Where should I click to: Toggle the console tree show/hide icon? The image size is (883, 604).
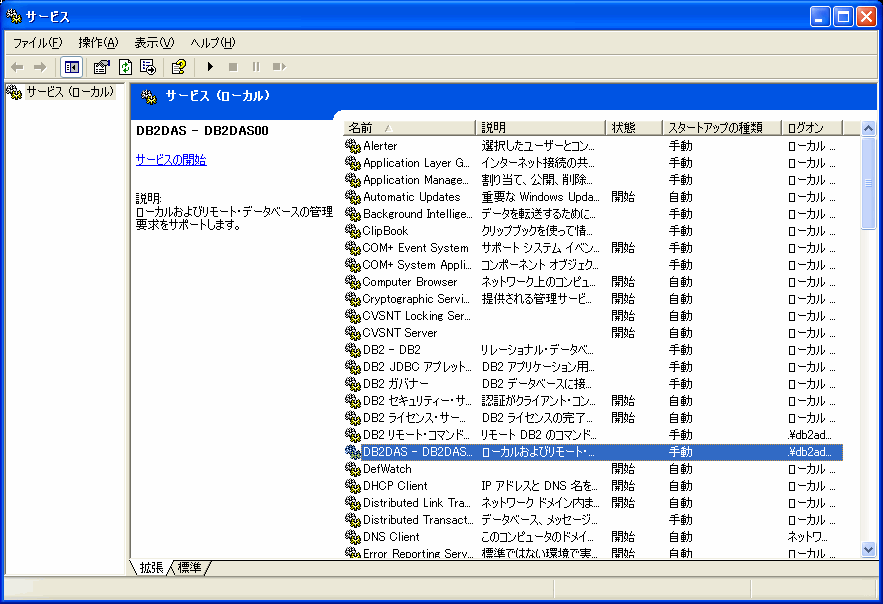[x=72, y=67]
